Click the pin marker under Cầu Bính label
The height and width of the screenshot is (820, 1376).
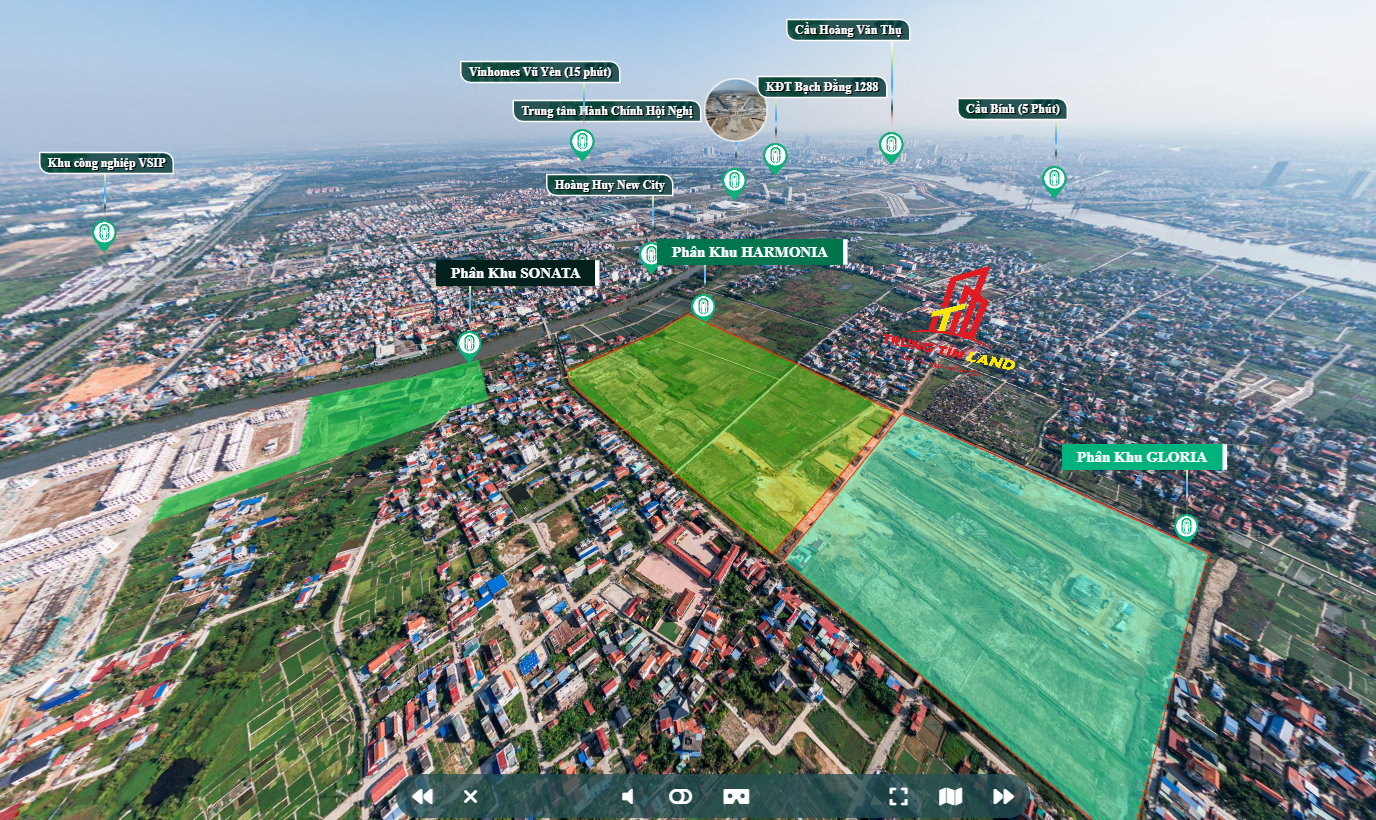[x=1054, y=179]
